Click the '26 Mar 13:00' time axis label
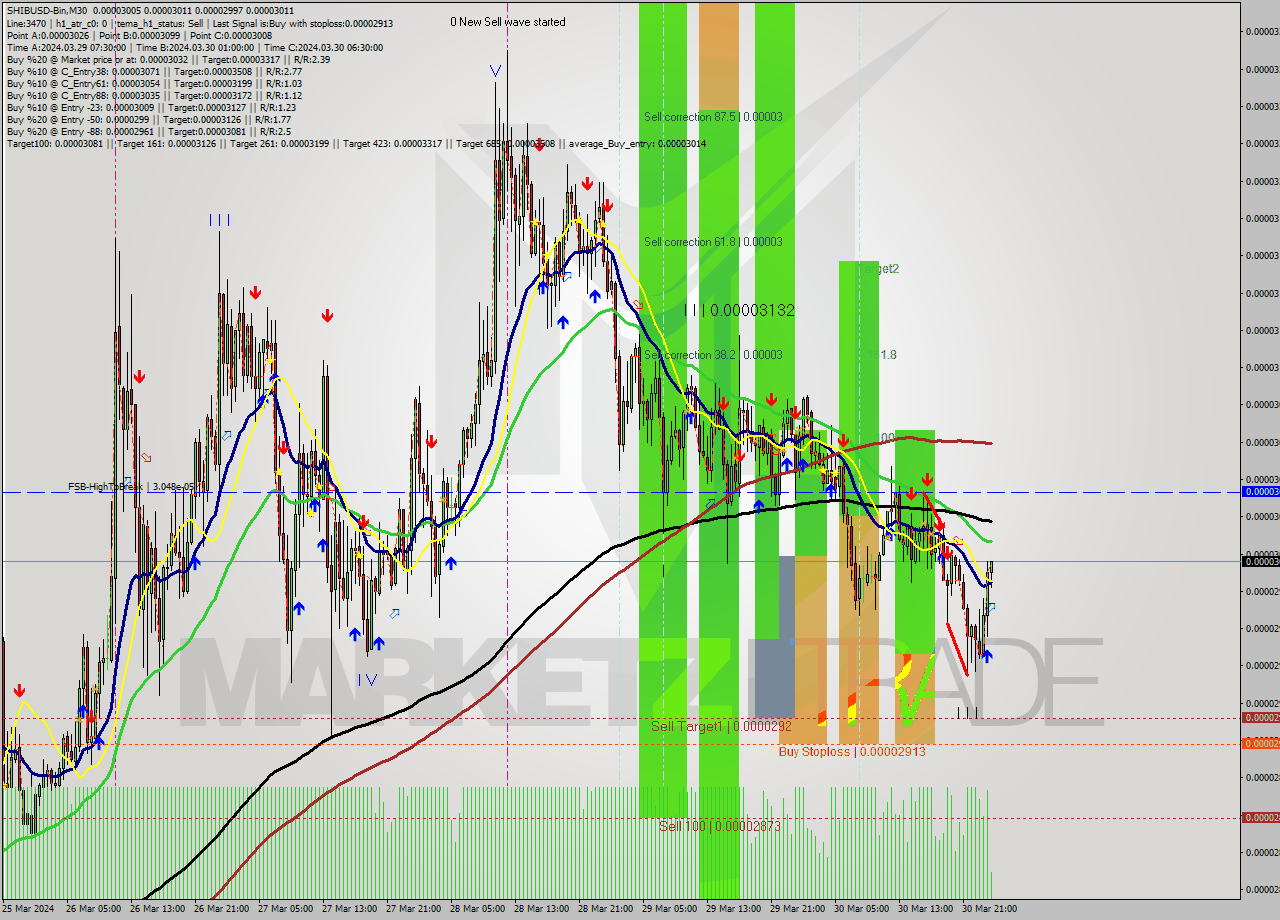Image resolution: width=1280 pixels, height=920 pixels. [157, 908]
